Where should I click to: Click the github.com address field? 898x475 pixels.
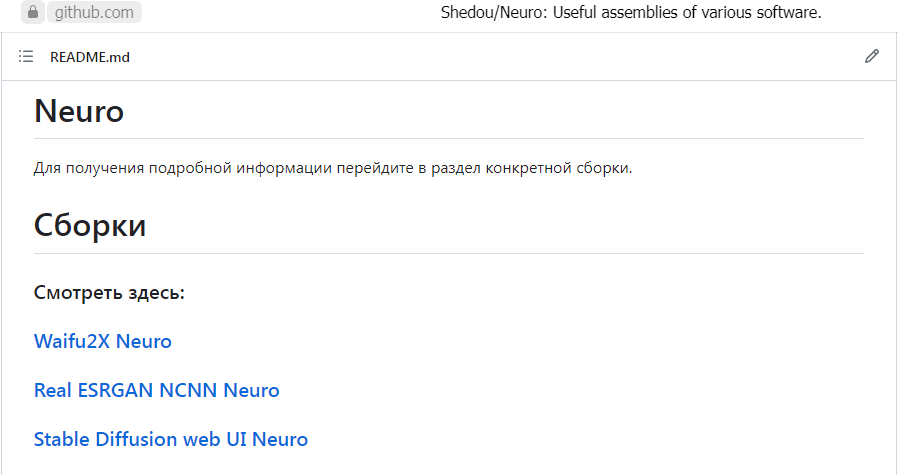coord(94,13)
